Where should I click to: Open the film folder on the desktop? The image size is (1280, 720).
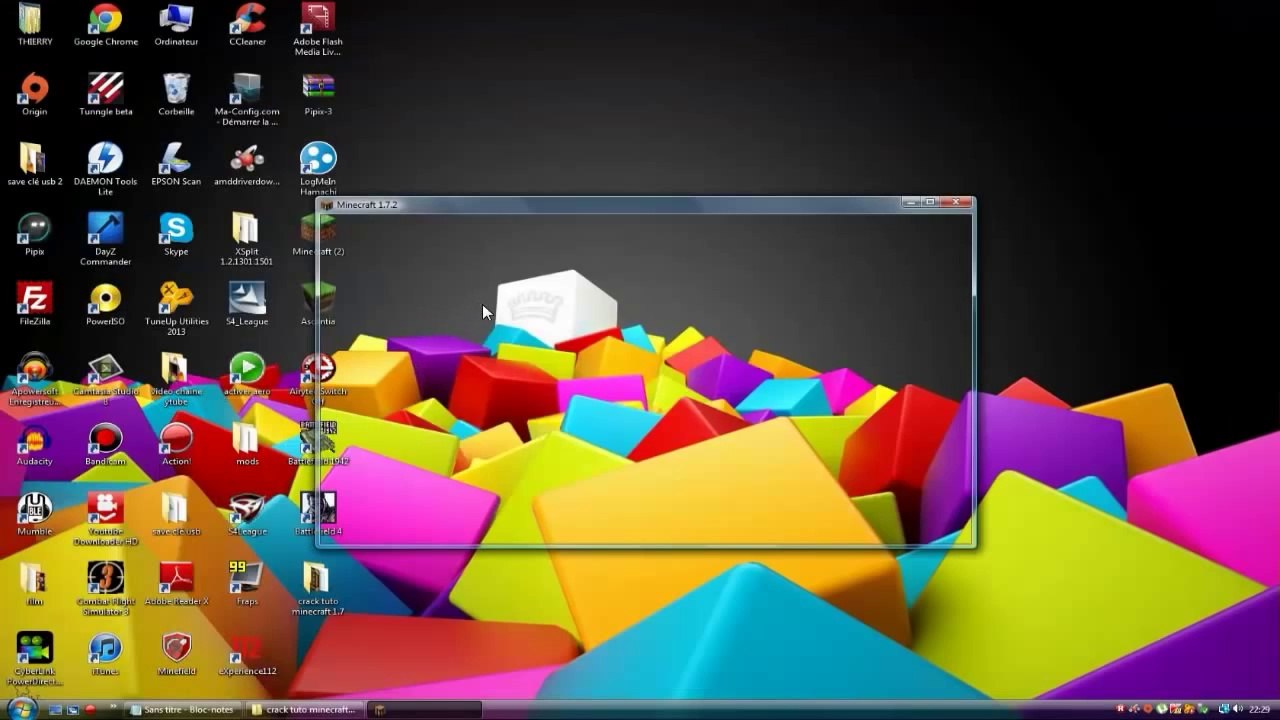(34, 586)
